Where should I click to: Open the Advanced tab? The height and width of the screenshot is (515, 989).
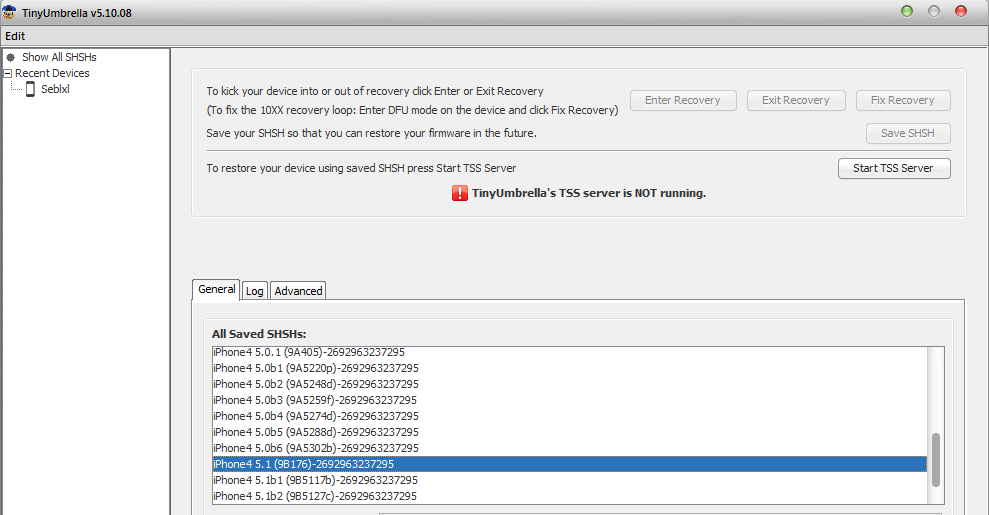298,291
